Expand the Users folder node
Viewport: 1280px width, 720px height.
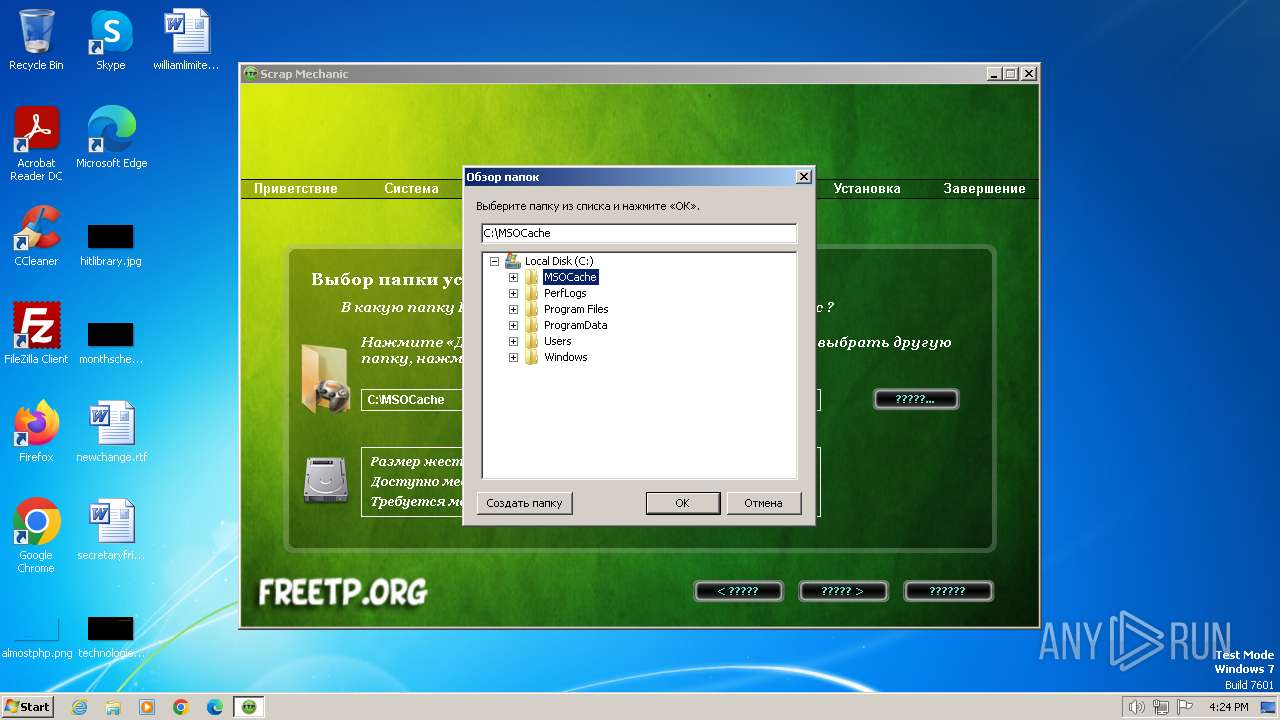point(513,341)
